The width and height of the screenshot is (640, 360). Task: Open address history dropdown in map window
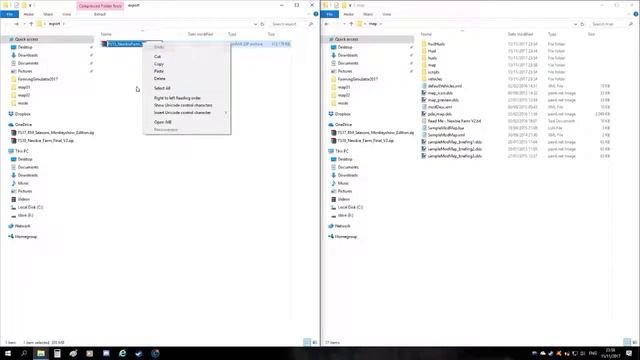pyautogui.click(x=576, y=24)
